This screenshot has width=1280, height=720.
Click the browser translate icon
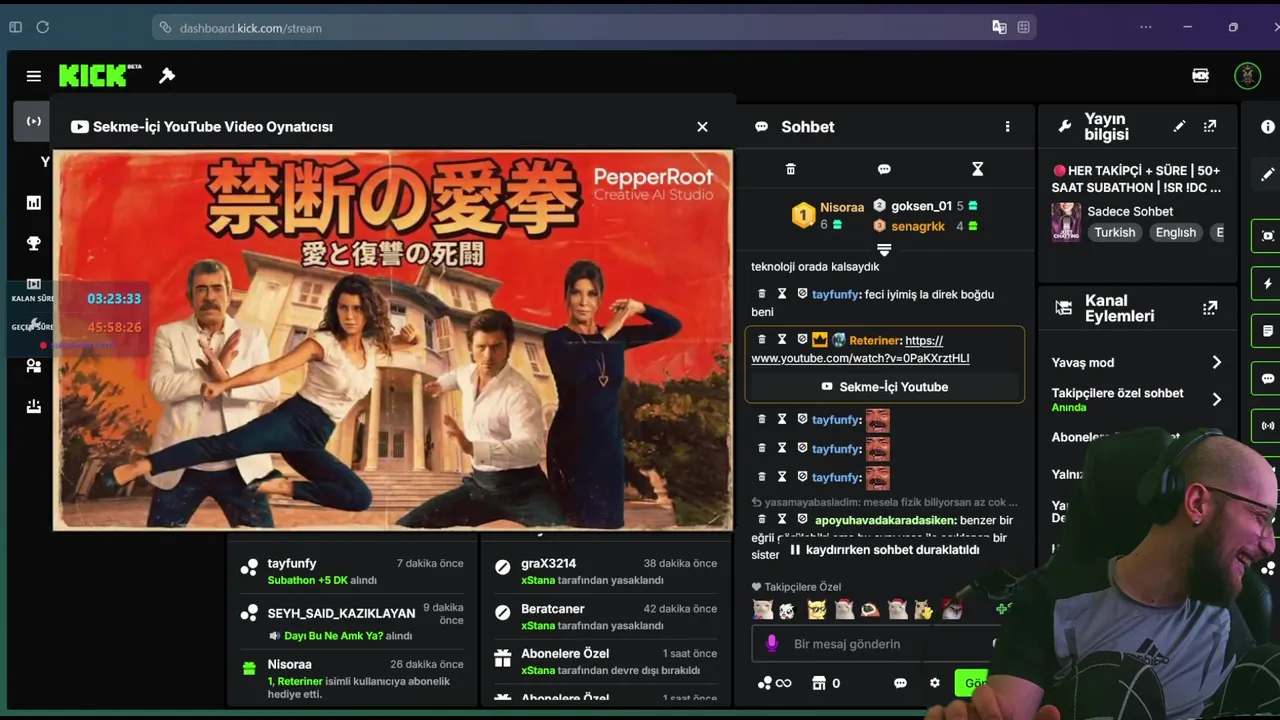click(x=999, y=27)
